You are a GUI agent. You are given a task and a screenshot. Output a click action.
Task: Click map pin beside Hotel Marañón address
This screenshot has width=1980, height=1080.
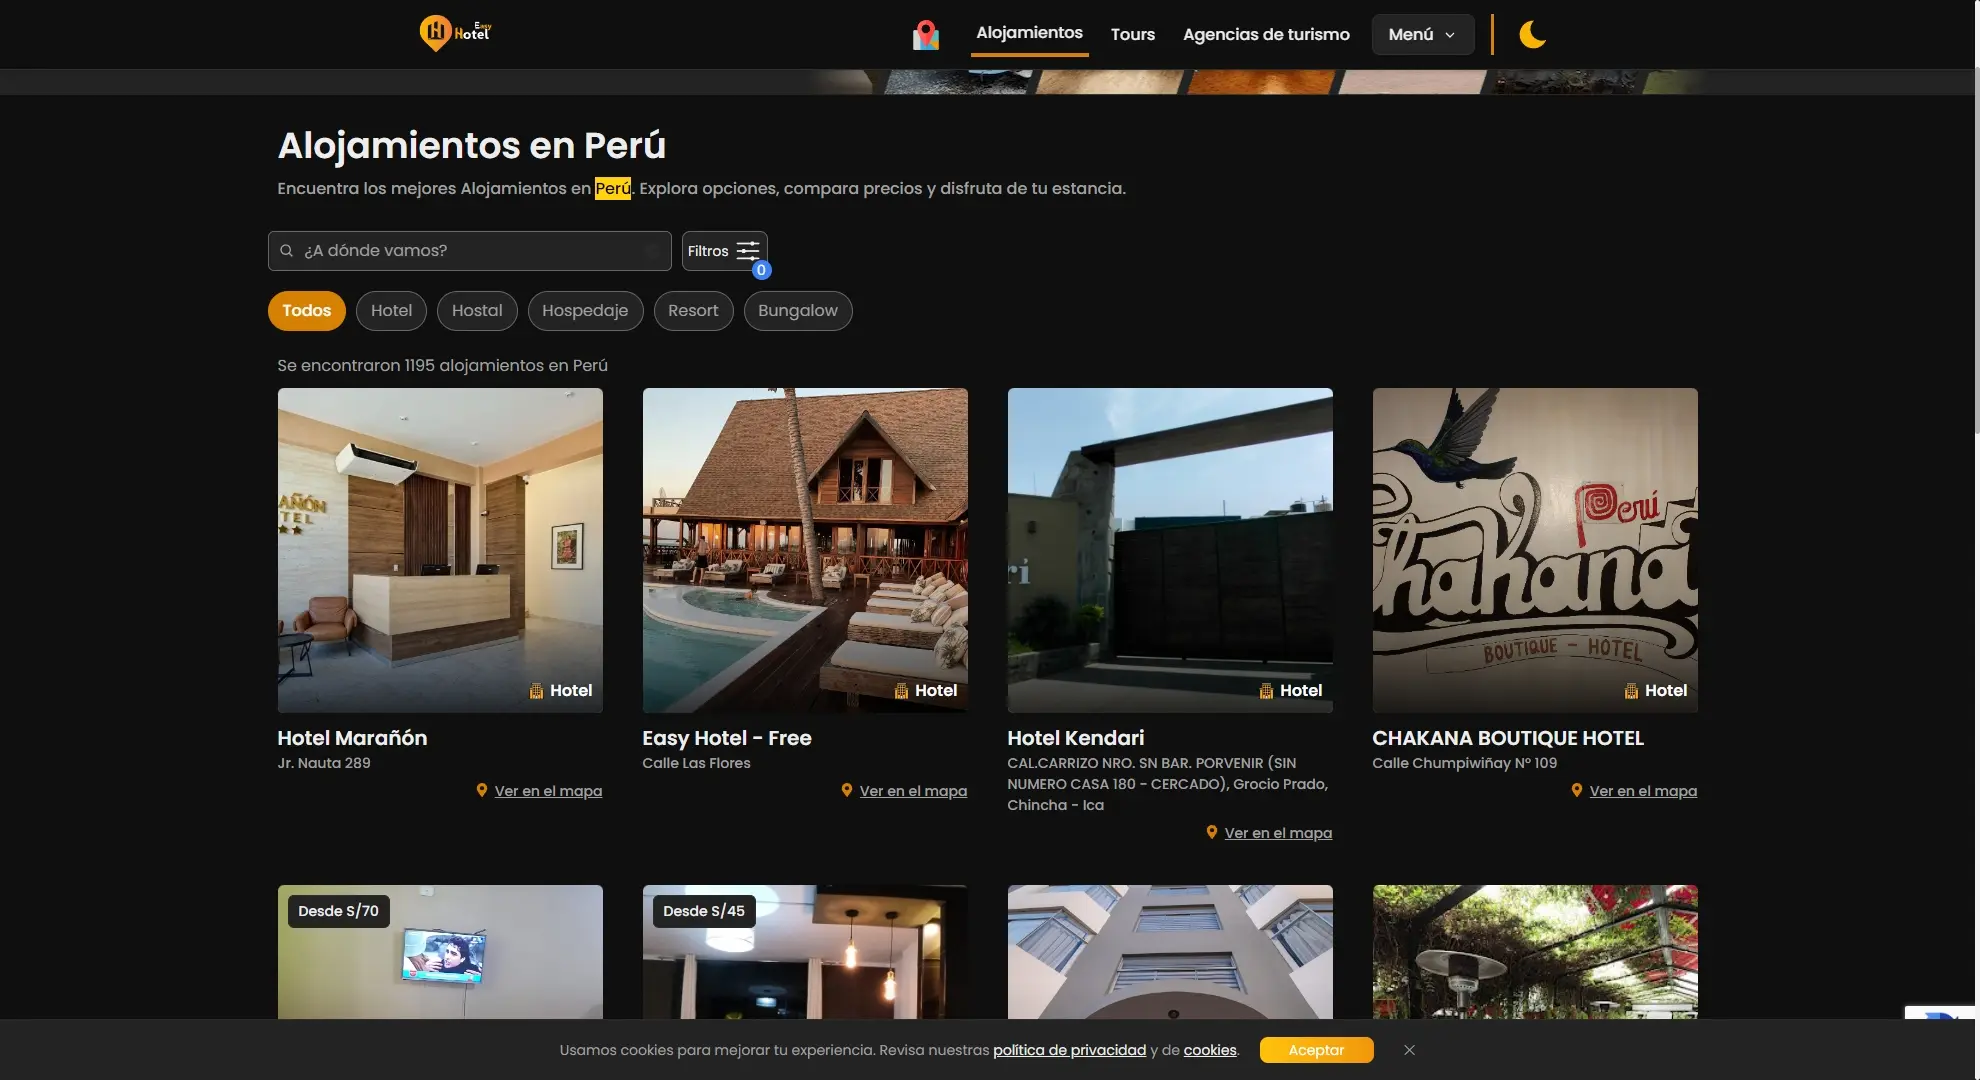(482, 790)
